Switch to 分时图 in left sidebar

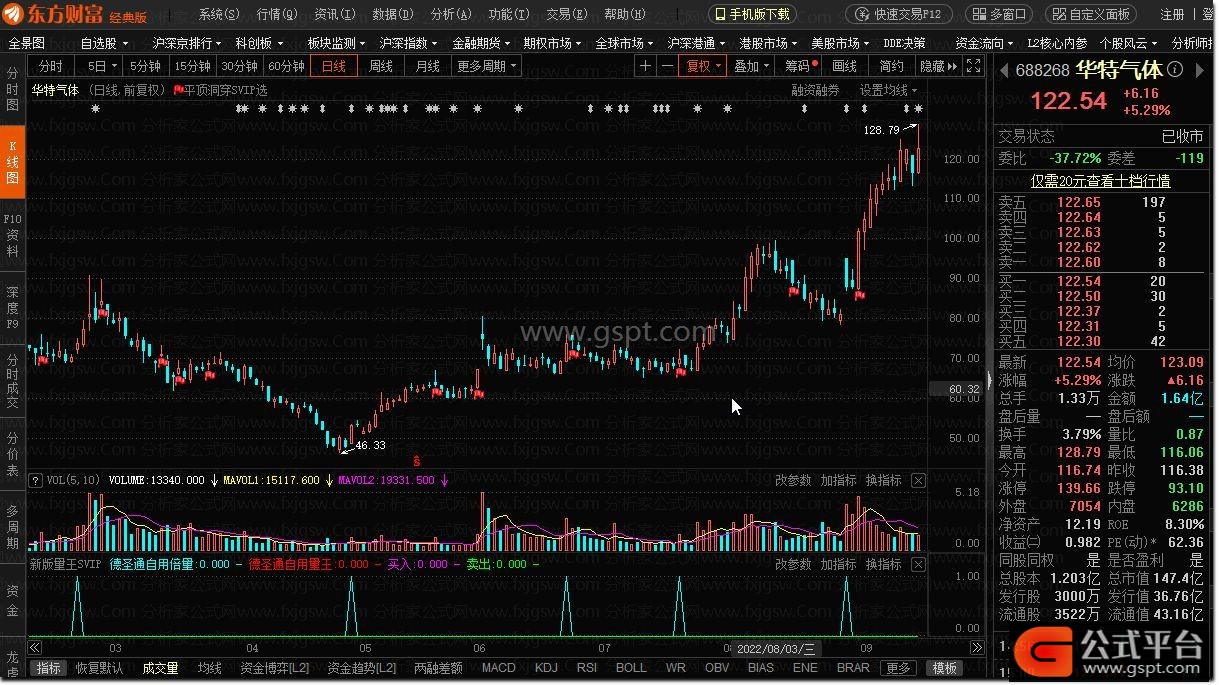point(12,89)
